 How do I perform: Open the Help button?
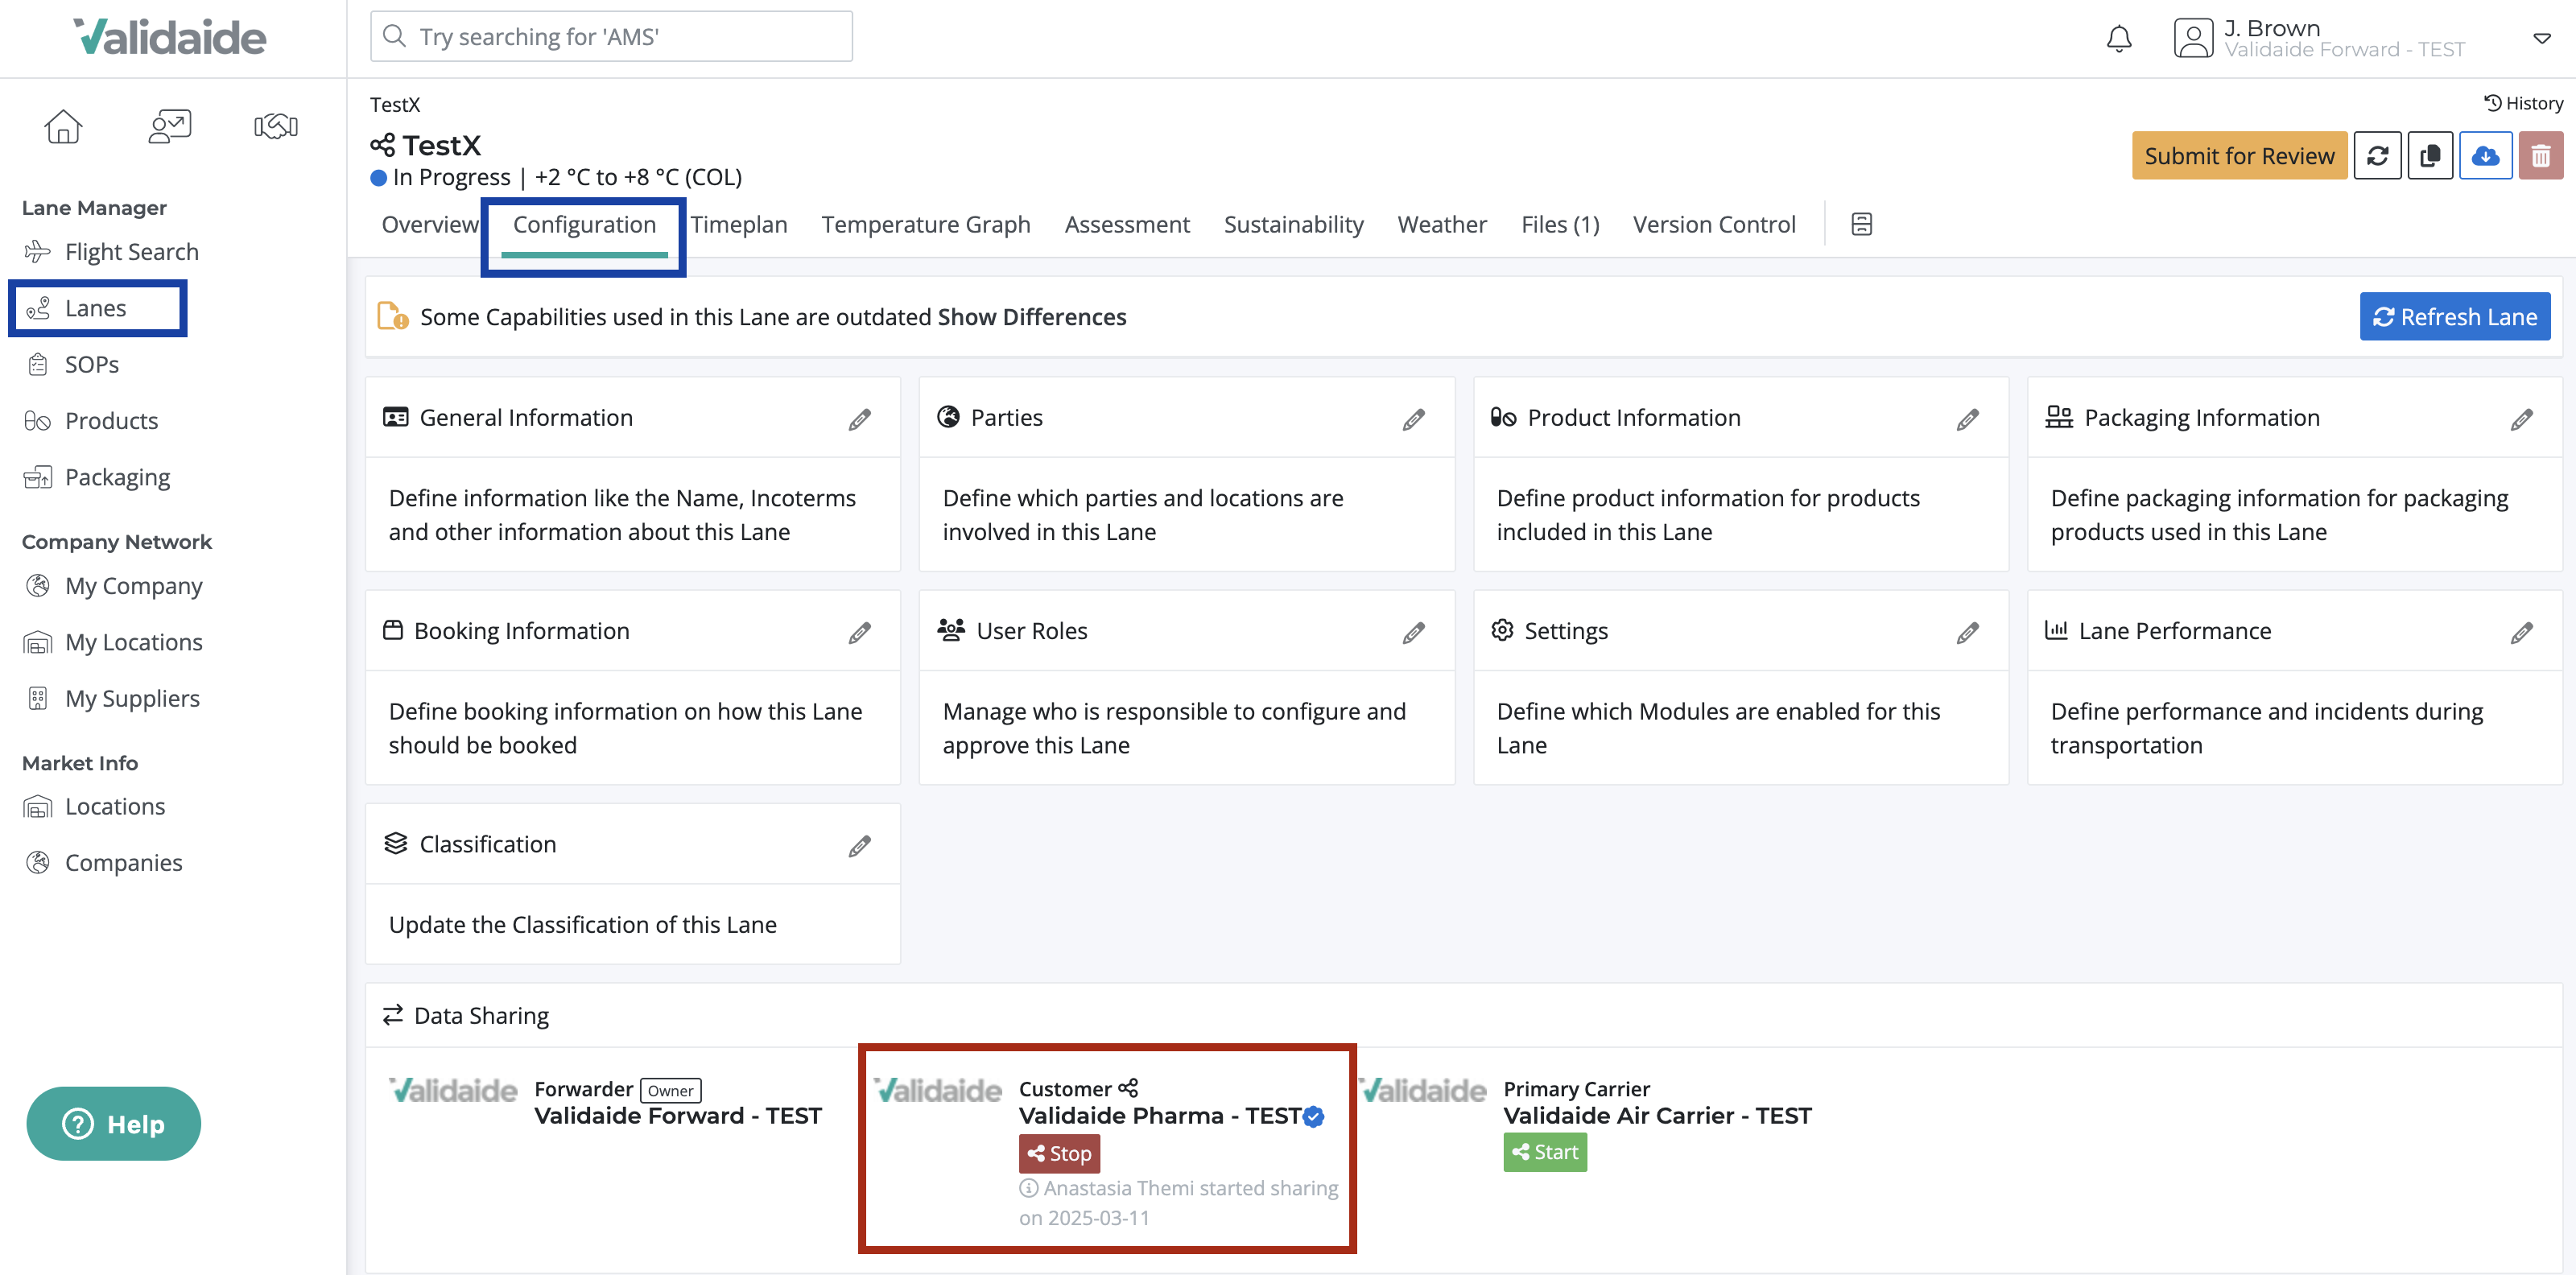114,1124
